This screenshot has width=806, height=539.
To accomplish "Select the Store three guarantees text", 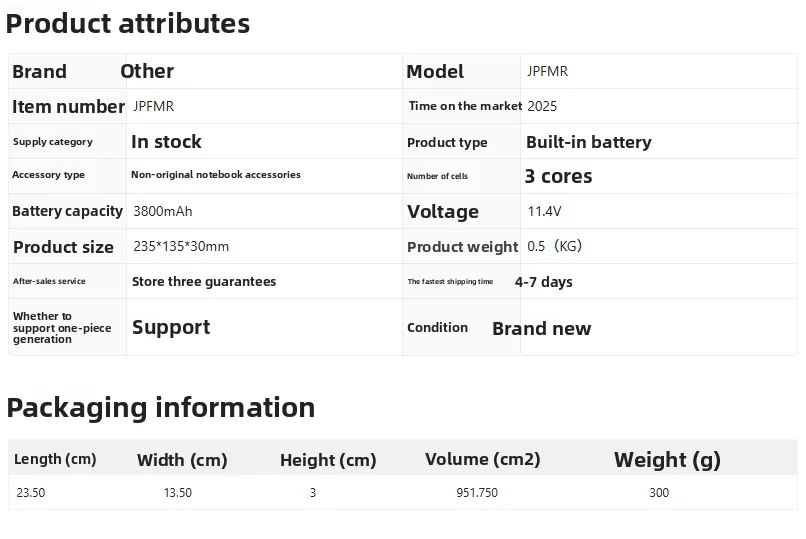I will [x=204, y=282].
